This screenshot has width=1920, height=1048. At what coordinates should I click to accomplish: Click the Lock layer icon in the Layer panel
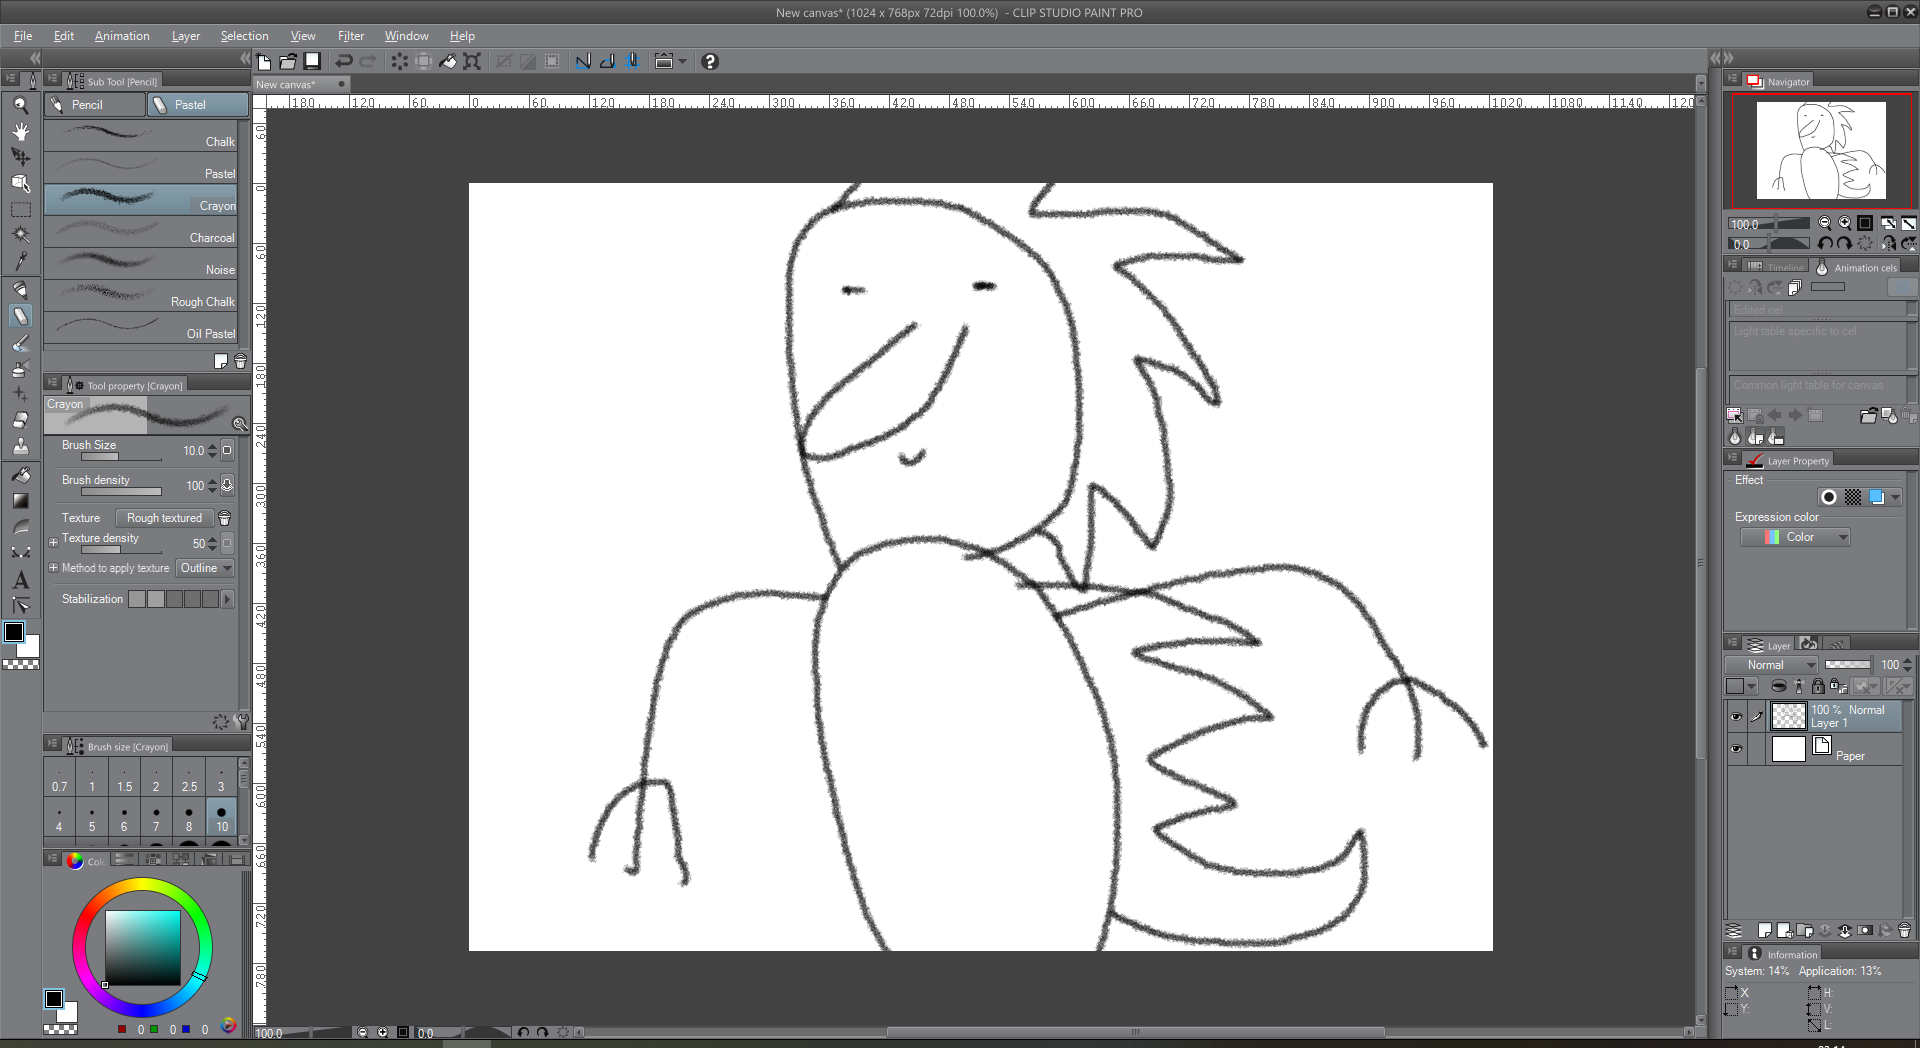[x=1818, y=686]
